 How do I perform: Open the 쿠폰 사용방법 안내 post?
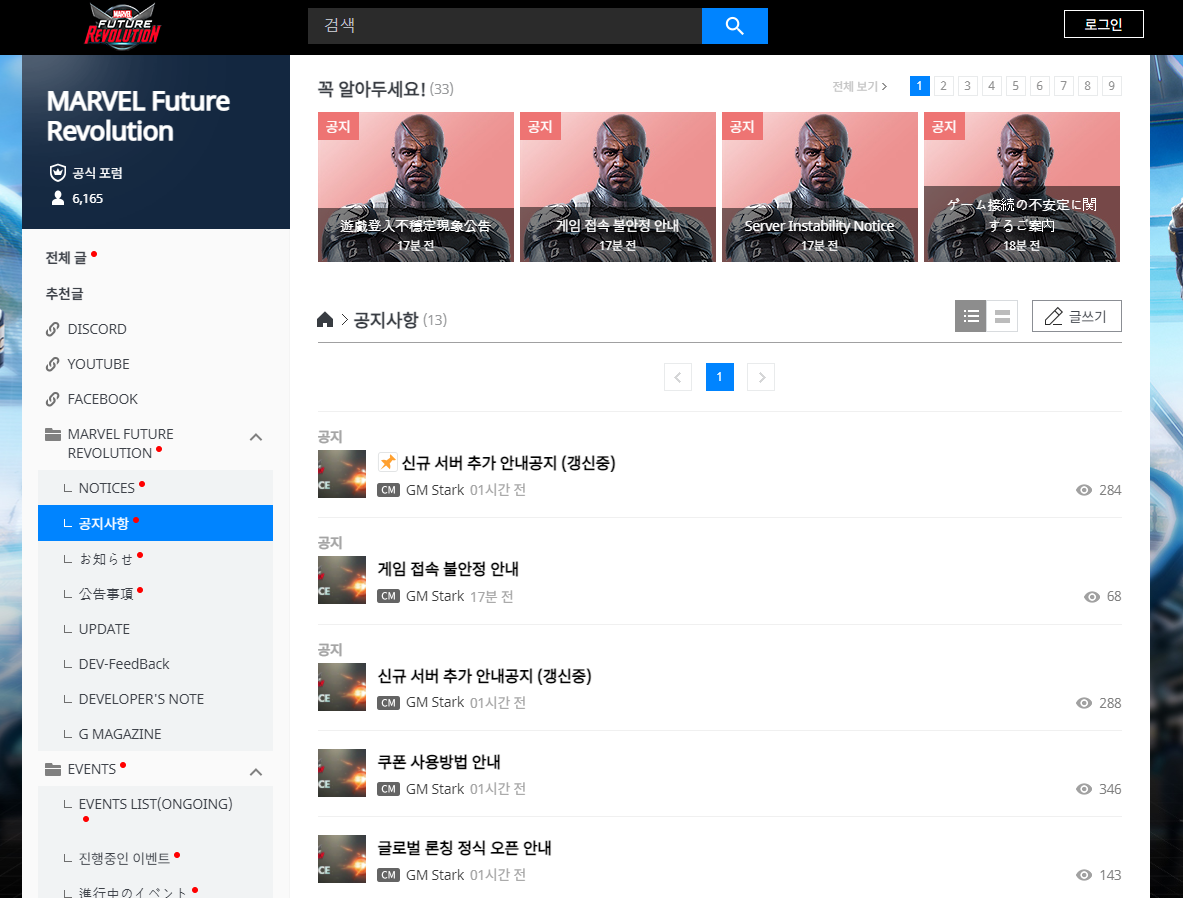(439, 762)
